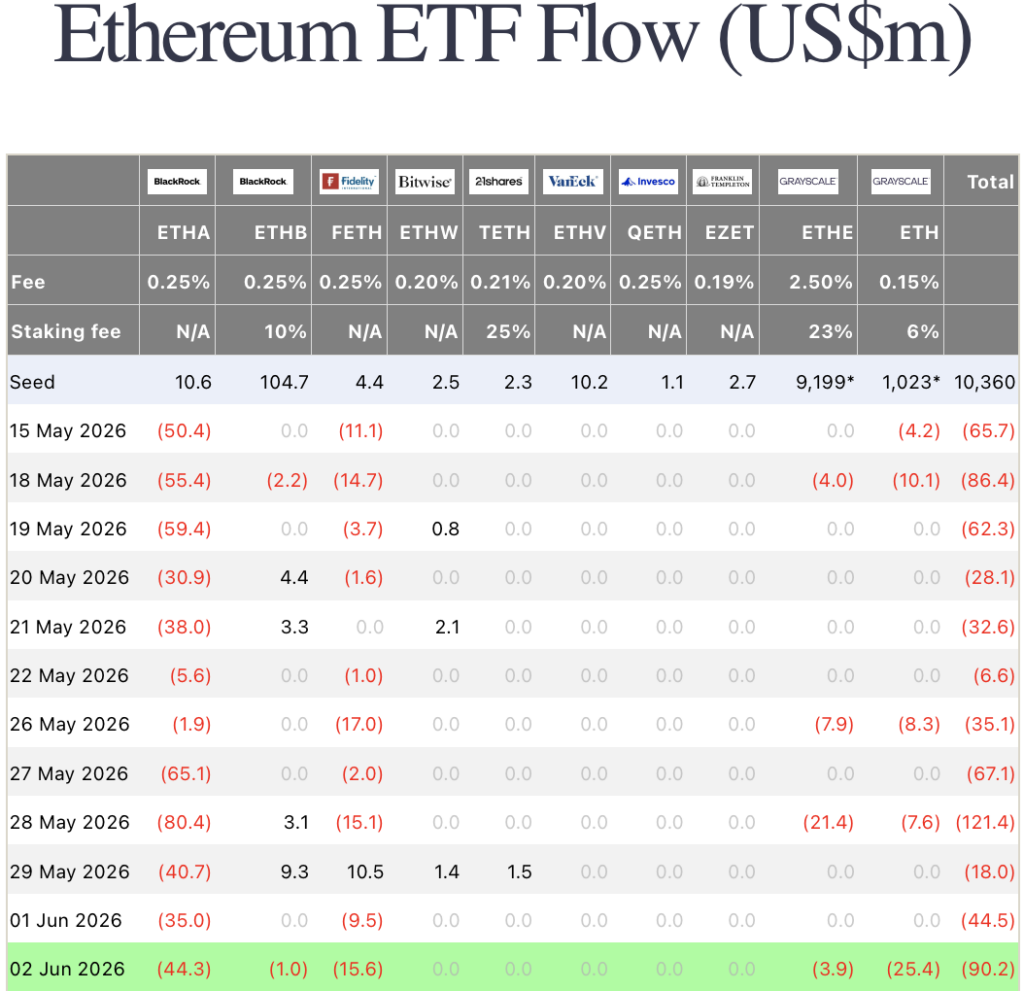Viewport: 1024px width, 991px height.
Task: Select the ETHA column header
Action: 184,233
